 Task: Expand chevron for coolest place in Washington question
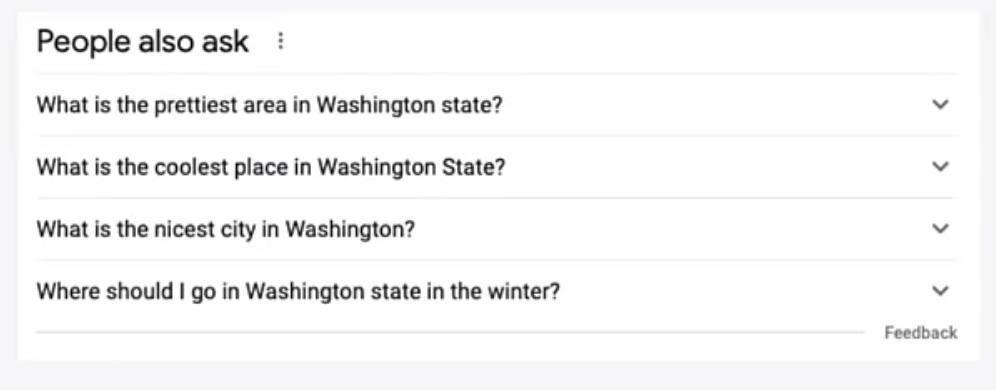pyautogui.click(x=939, y=166)
